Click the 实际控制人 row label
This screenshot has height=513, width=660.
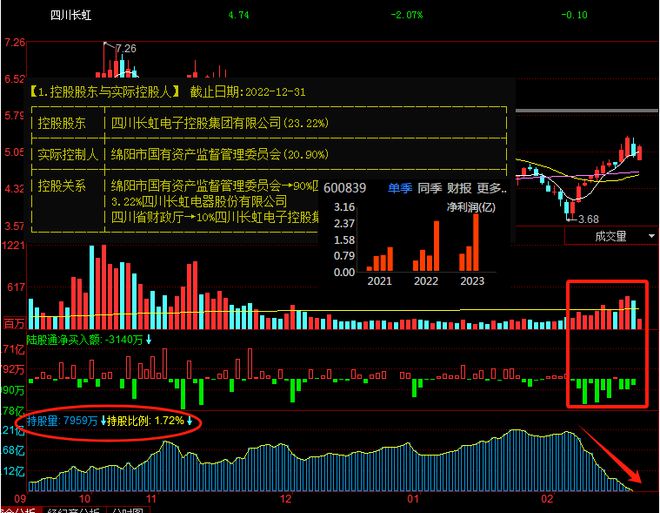tap(68, 154)
